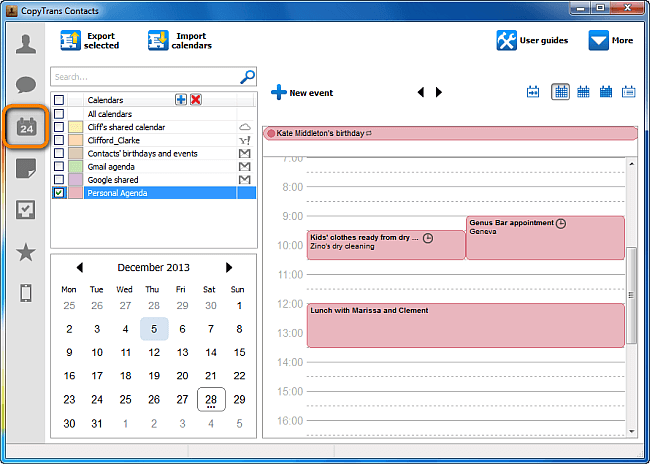Go to next month in mini calendar

pos(229,268)
